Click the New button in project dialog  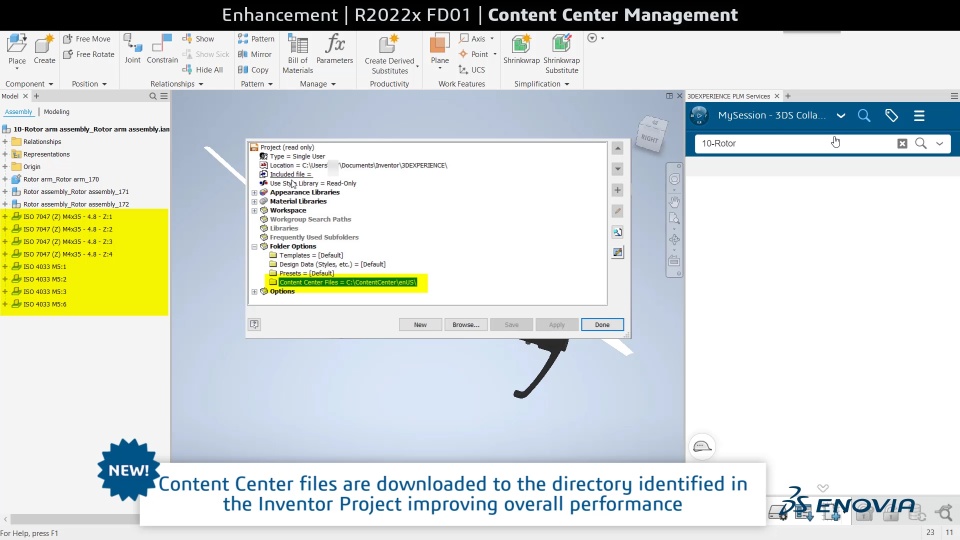420,324
